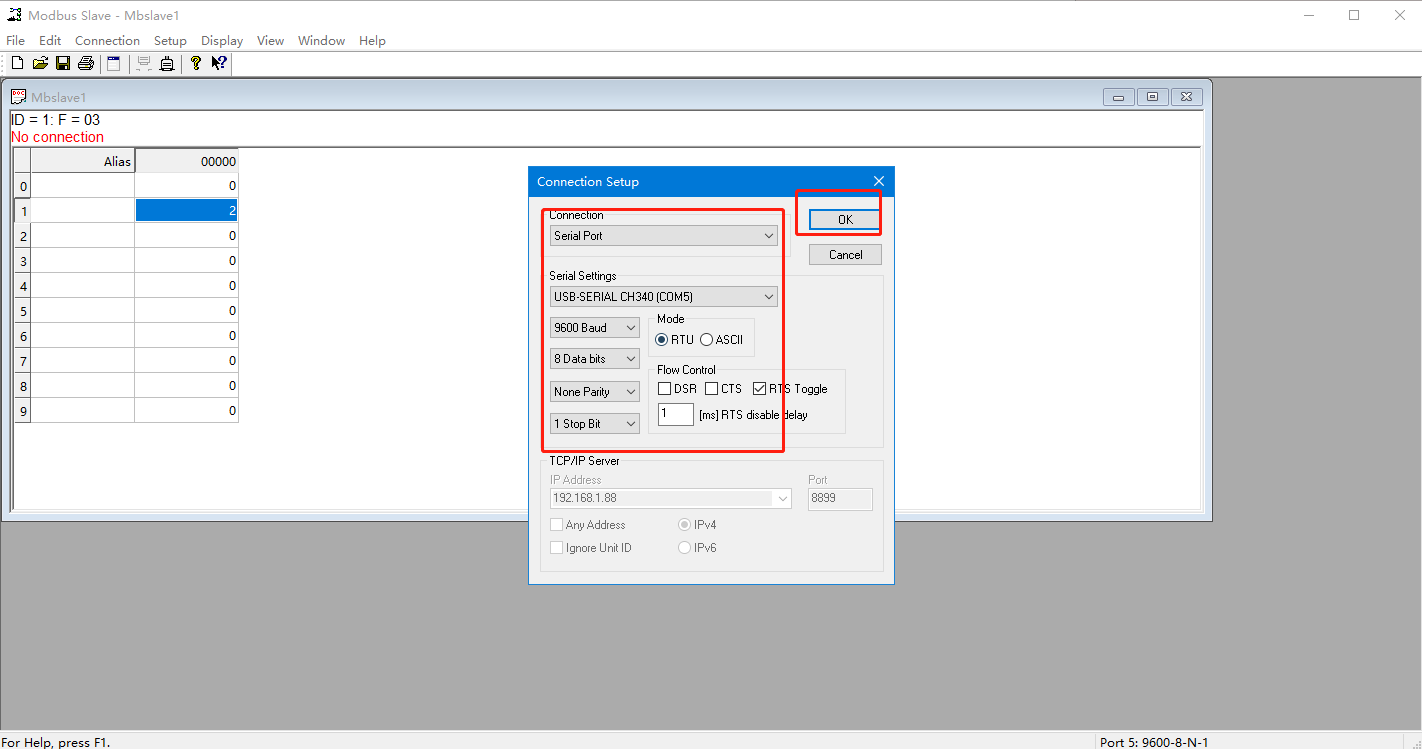Open the Serial Port connection type dropdown
The height and width of the screenshot is (749, 1422).
point(664,236)
